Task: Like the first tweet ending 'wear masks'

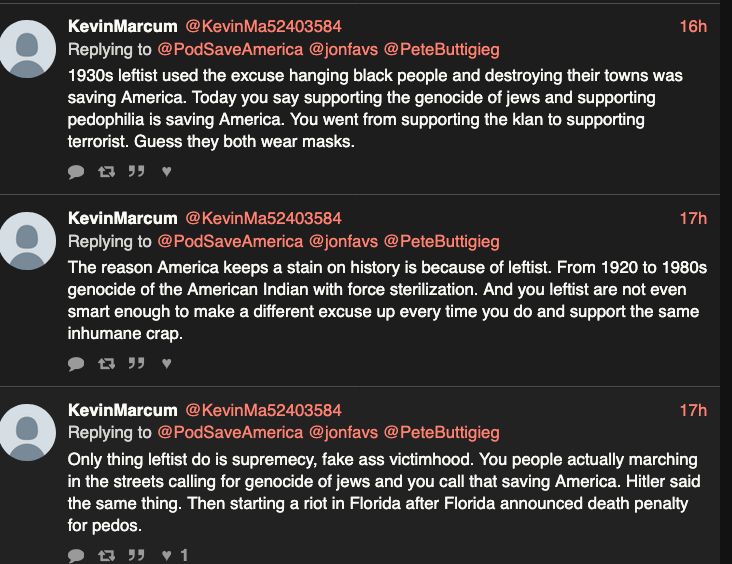Action: (x=167, y=172)
